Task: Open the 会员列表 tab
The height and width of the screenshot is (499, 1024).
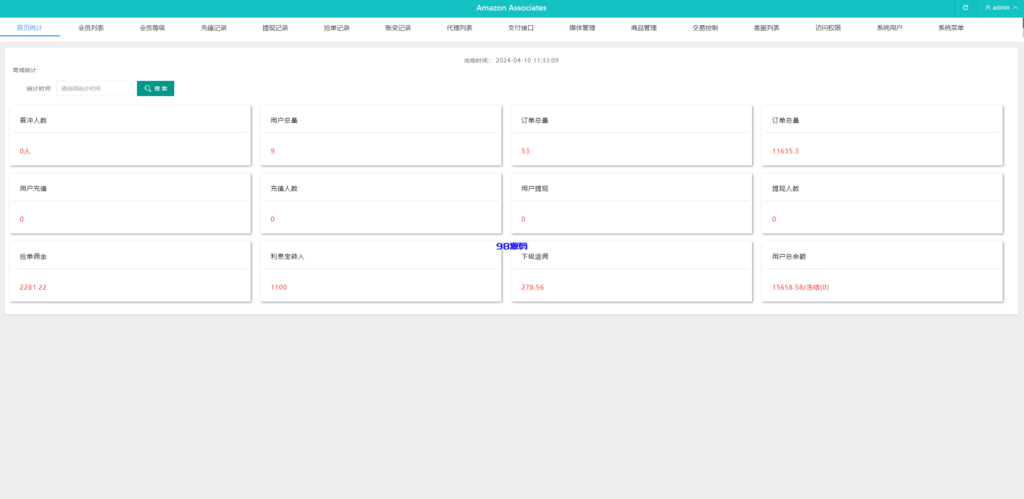Action: pos(91,28)
